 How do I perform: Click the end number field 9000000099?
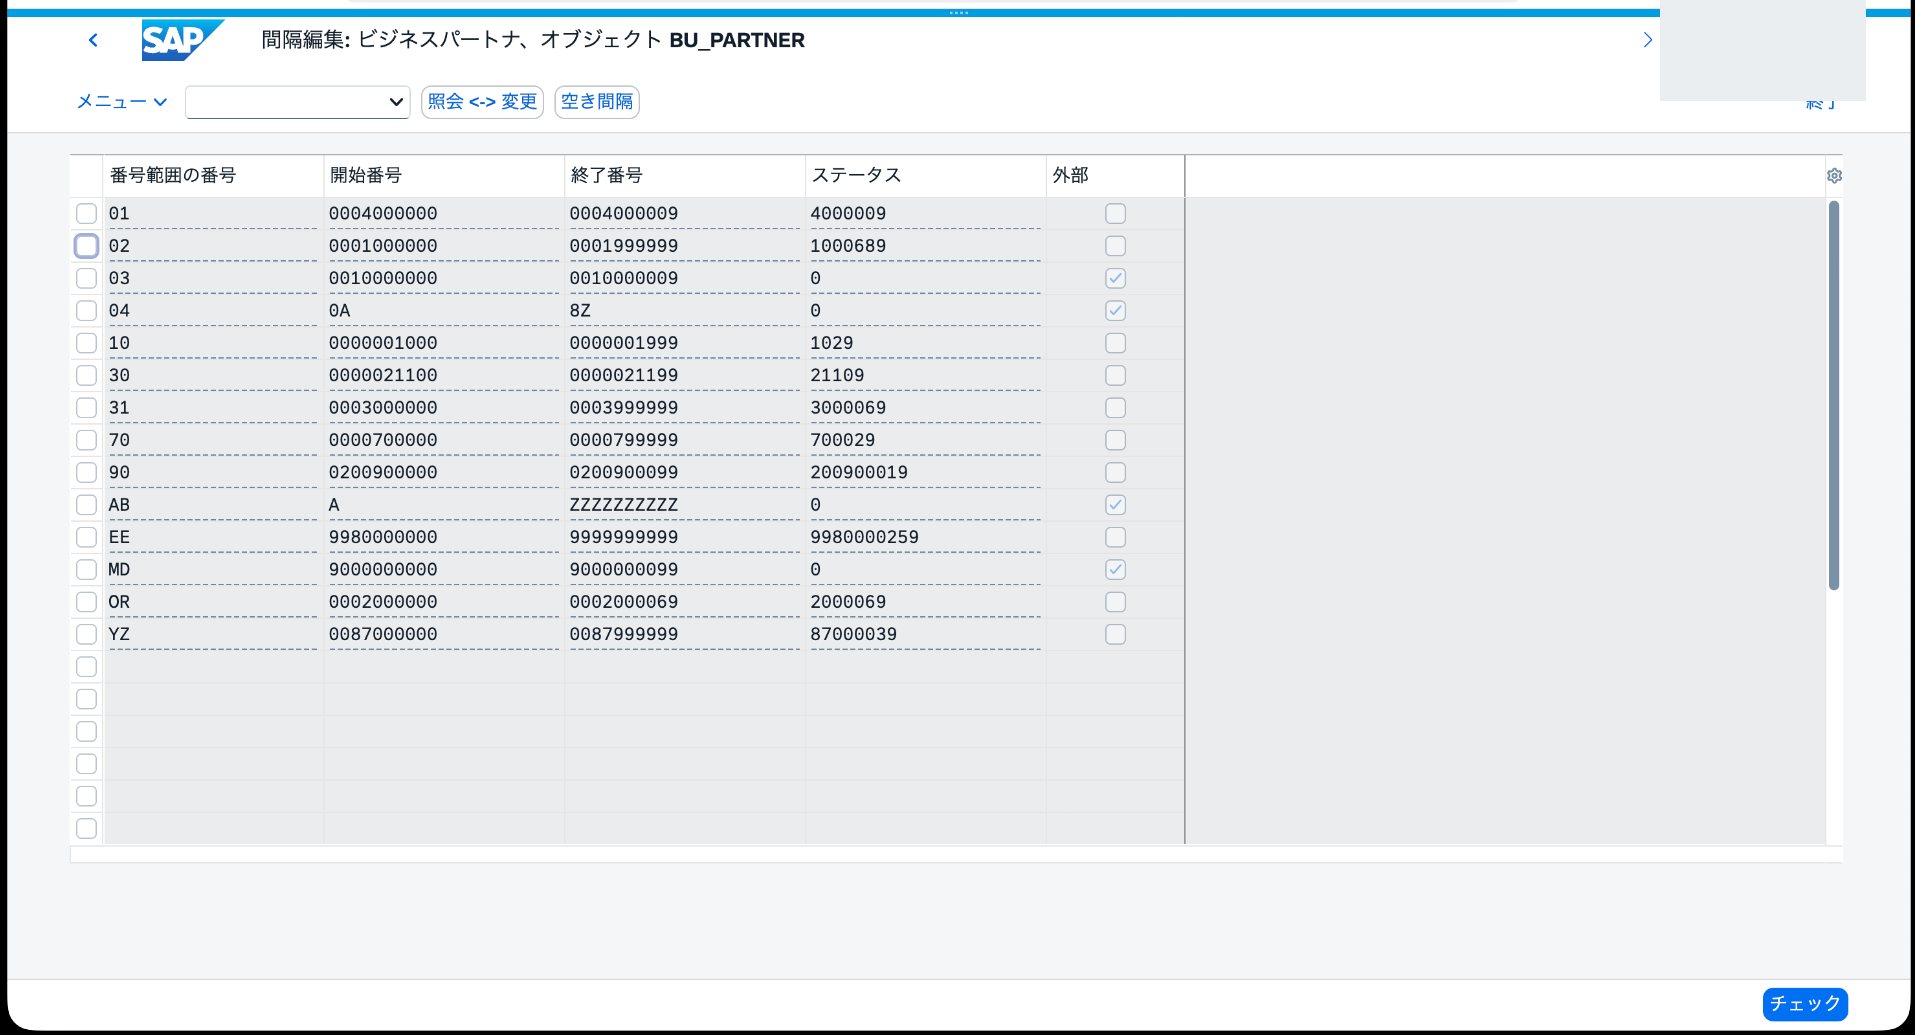pos(684,570)
